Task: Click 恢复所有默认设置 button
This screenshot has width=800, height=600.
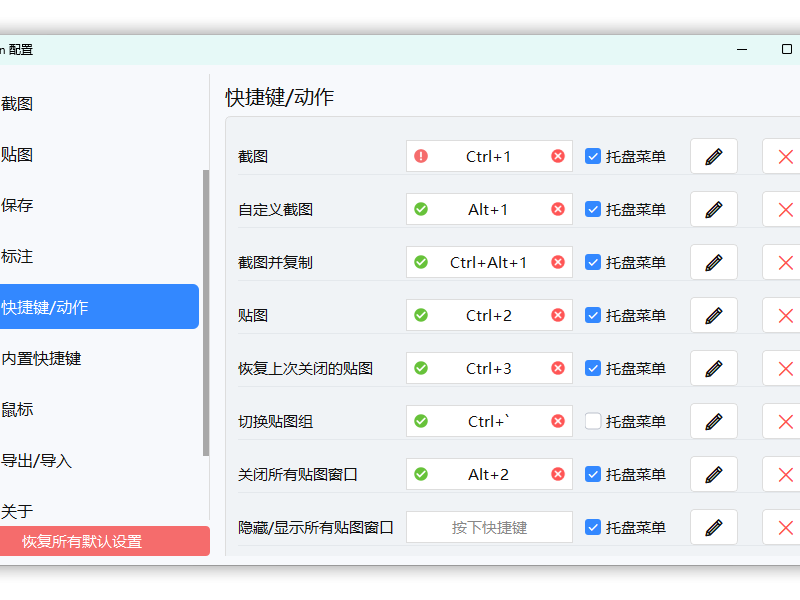Action: pyautogui.click(x=105, y=541)
